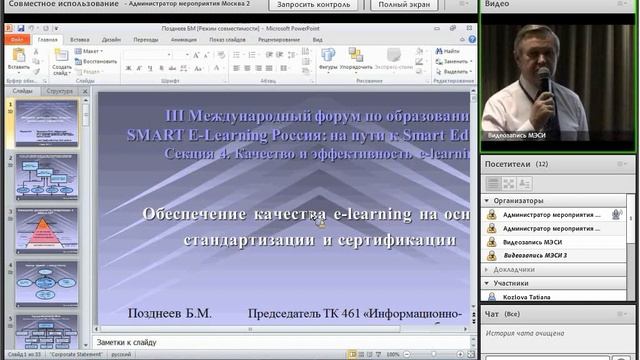Switch to the Переходы ribbon tab
Screen dimensions: 640x360
coord(146,40)
